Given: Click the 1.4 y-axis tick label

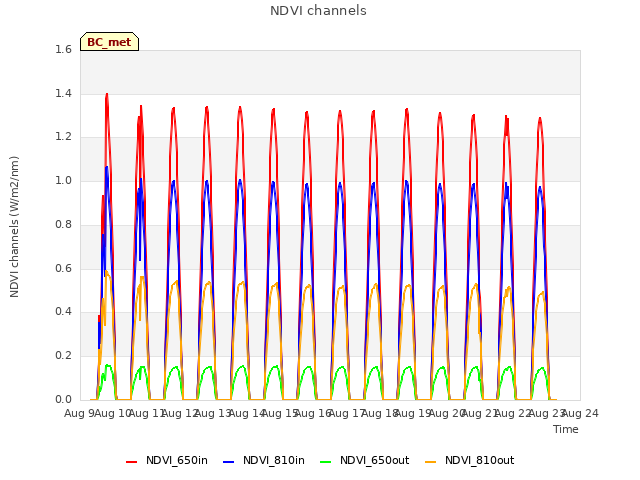Looking at the screenshot, I should [x=63, y=93].
